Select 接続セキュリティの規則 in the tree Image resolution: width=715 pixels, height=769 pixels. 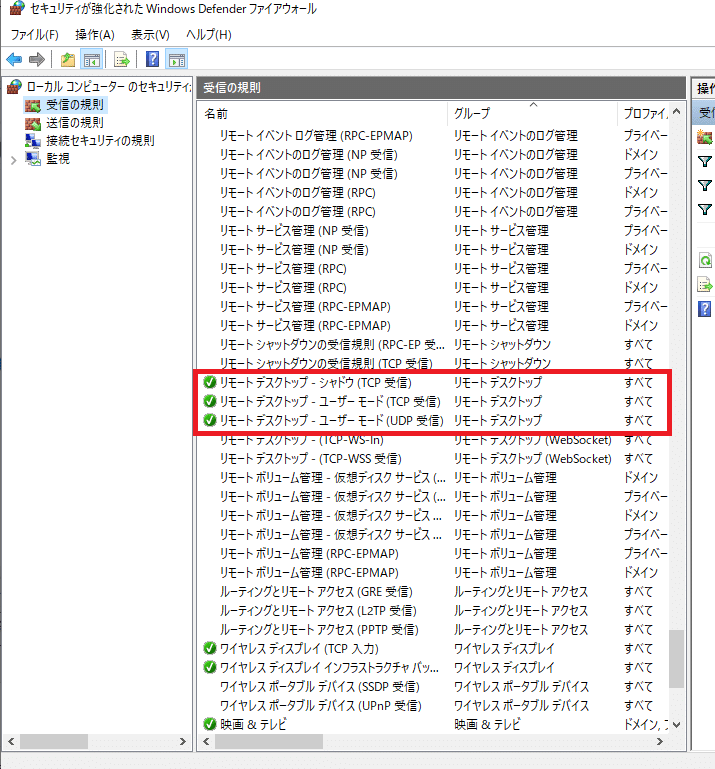[100, 141]
